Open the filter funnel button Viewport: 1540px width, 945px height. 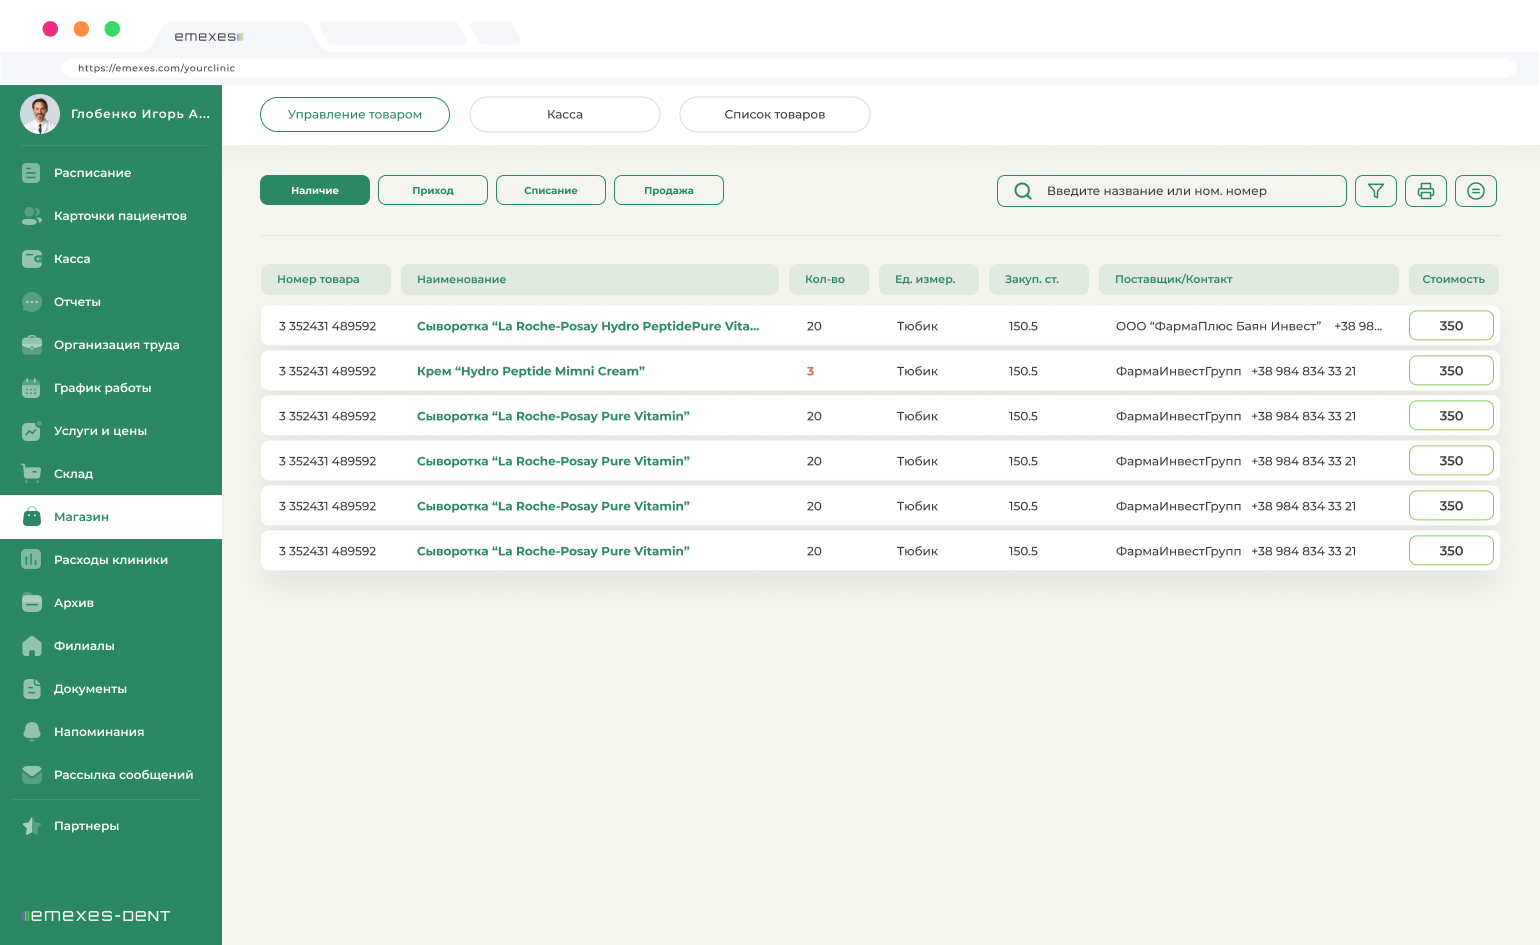(x=1376, y=191)
